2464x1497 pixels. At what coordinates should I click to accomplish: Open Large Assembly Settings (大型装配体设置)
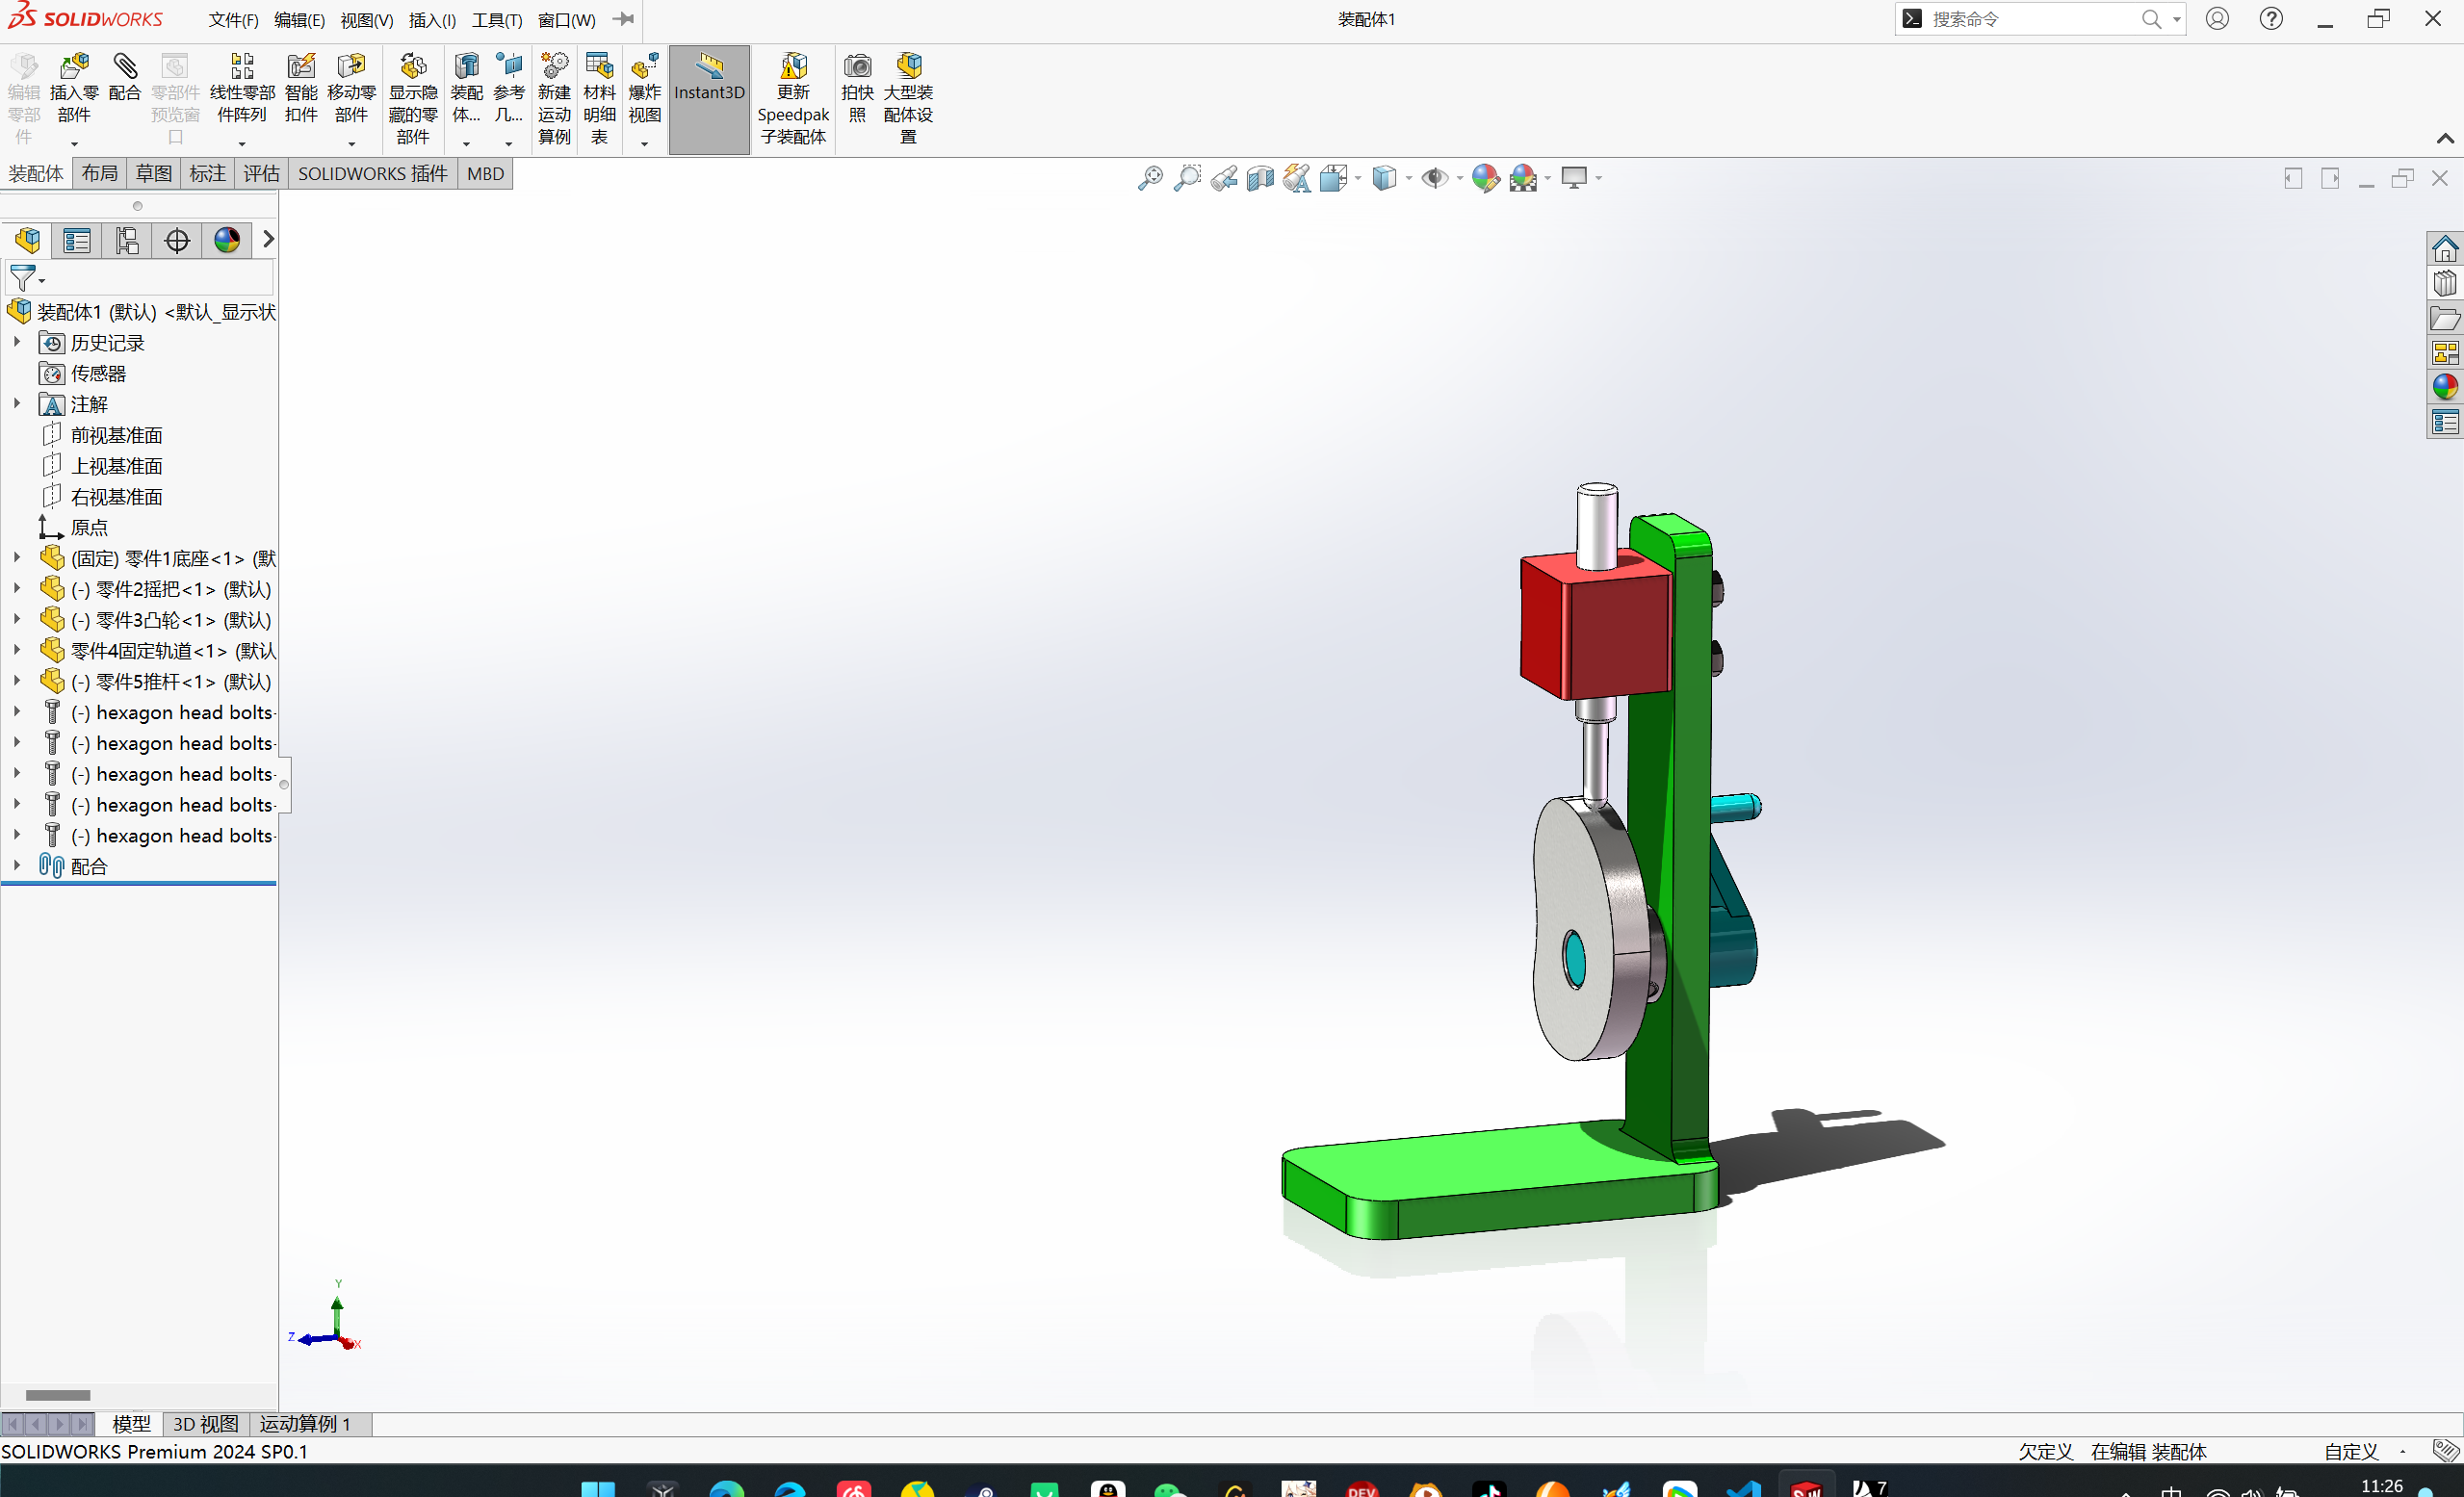(x=908, y=99)
